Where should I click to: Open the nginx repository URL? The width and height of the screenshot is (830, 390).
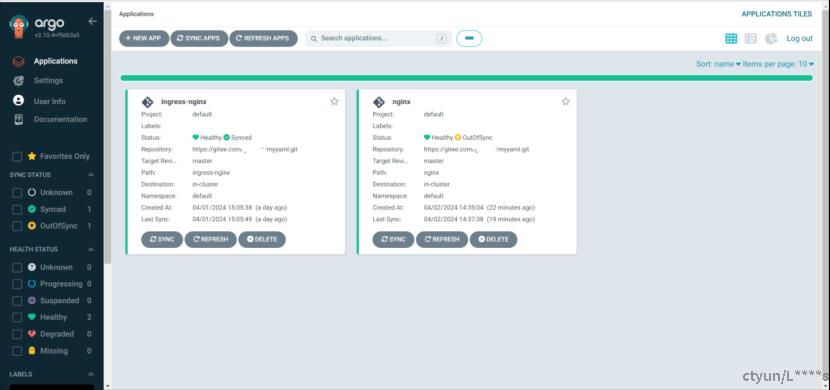(x=476, y=150)
